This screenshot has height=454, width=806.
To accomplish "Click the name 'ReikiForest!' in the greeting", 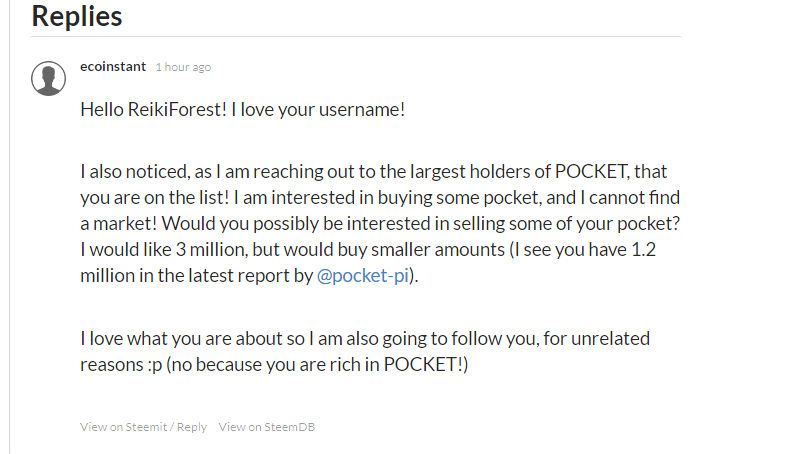I will (x=177, y=110).
